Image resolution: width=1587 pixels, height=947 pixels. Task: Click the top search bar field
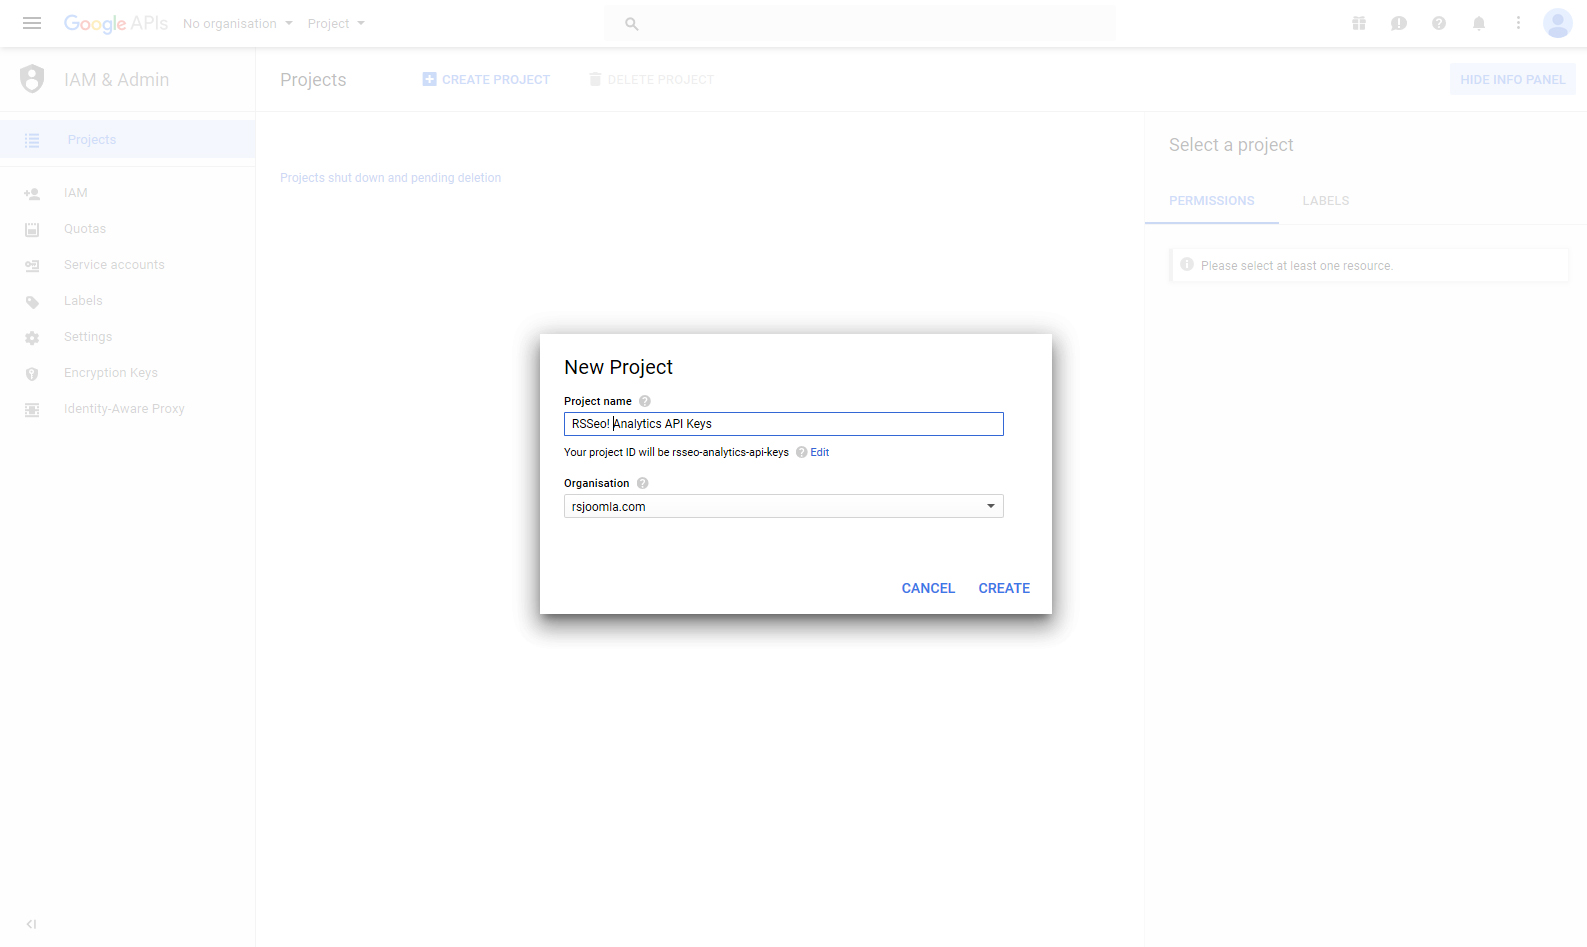[x=860, y=23]
